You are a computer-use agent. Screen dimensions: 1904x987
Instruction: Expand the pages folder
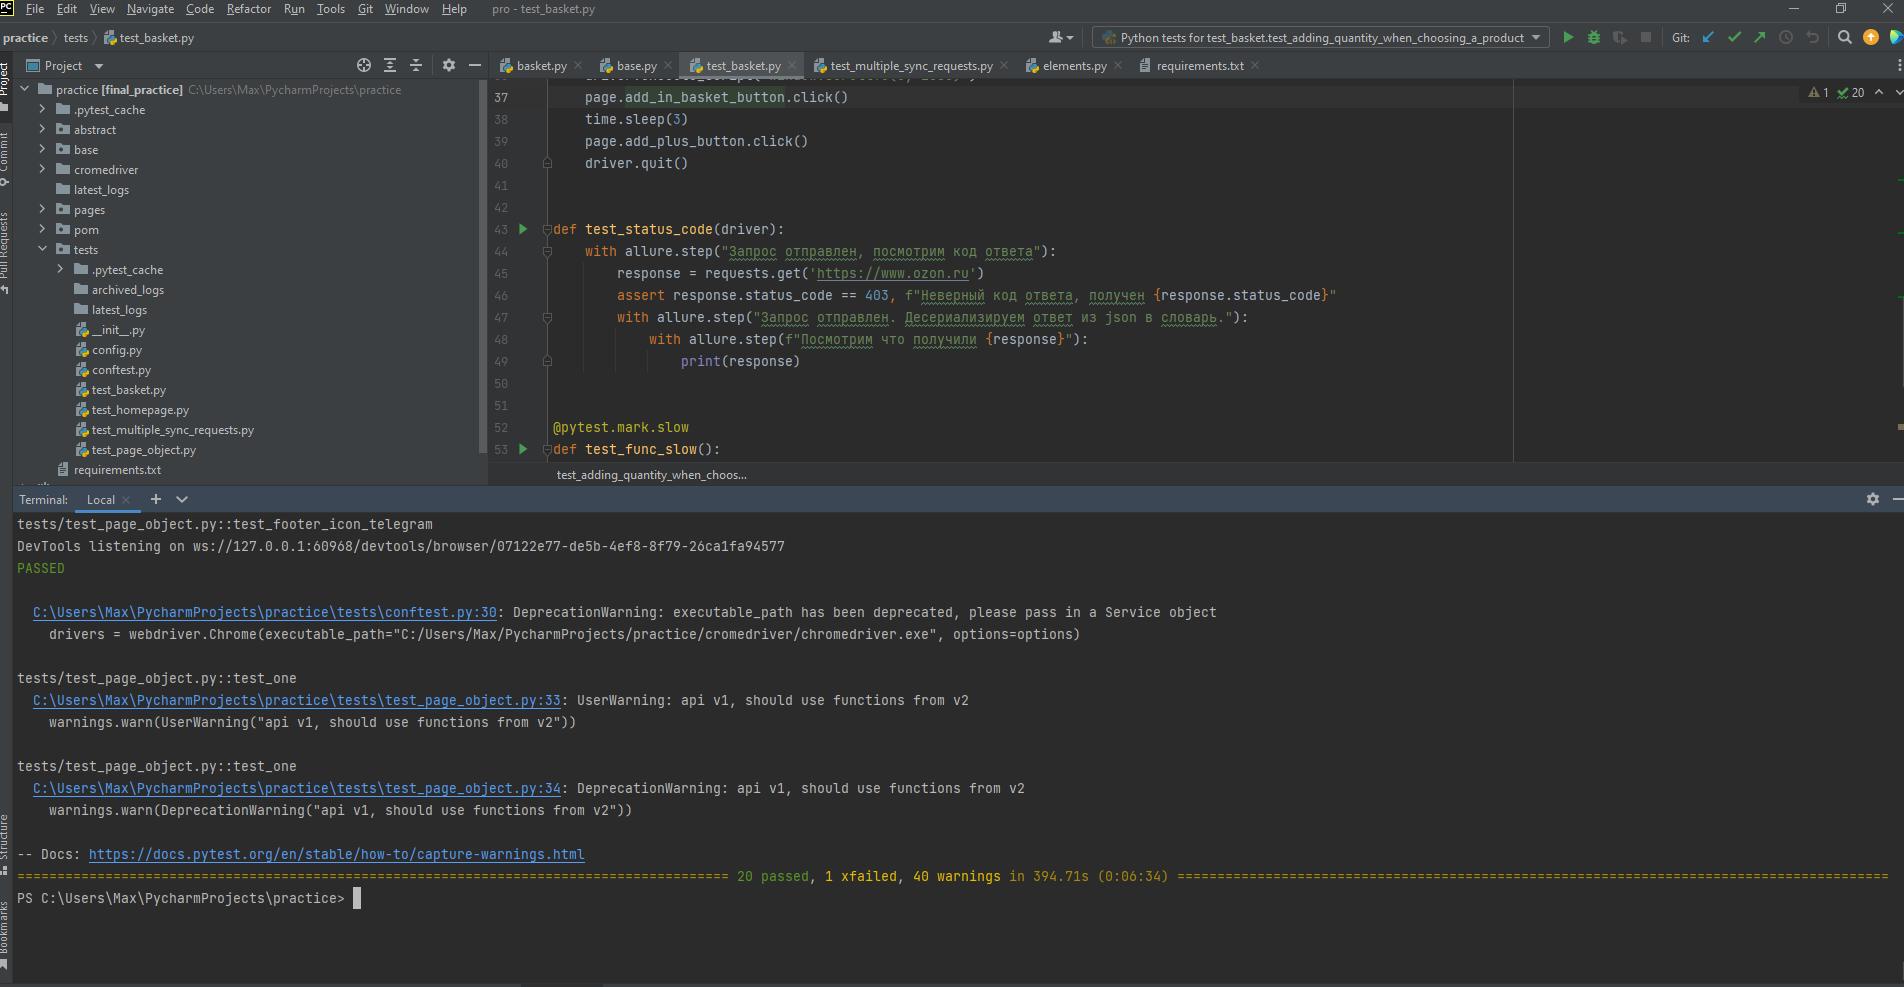click(x=42, y=209)
